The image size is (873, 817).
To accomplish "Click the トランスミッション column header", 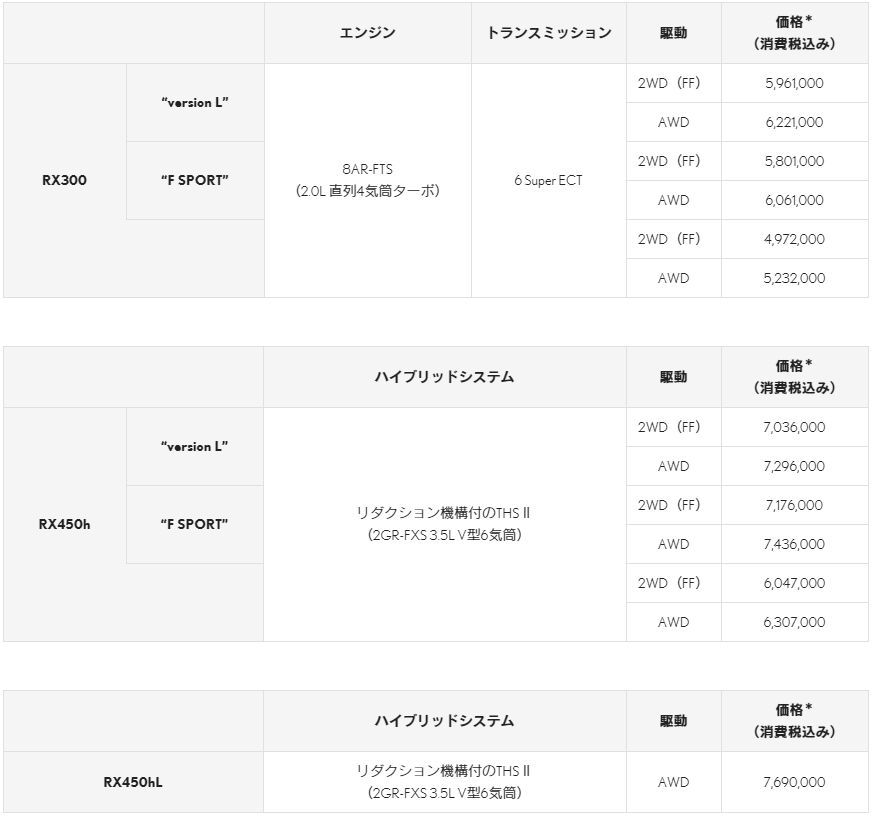I will [x=549, y=33].
